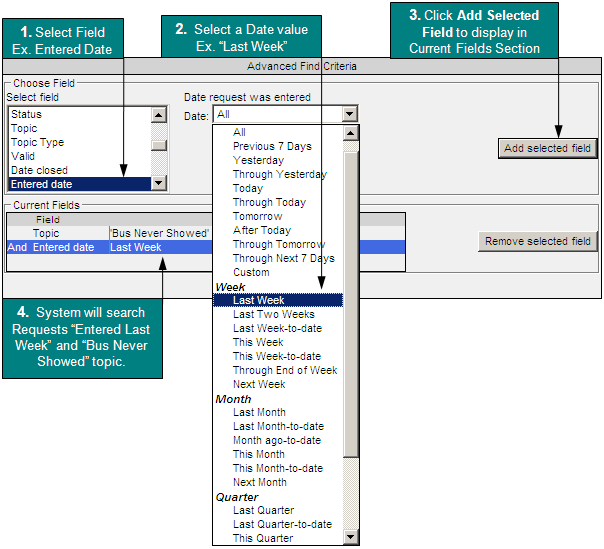The width and height of the screenshot is (604, 549).
Task: Pick 'This Month' from date list
Action: [x=259, y=454]
